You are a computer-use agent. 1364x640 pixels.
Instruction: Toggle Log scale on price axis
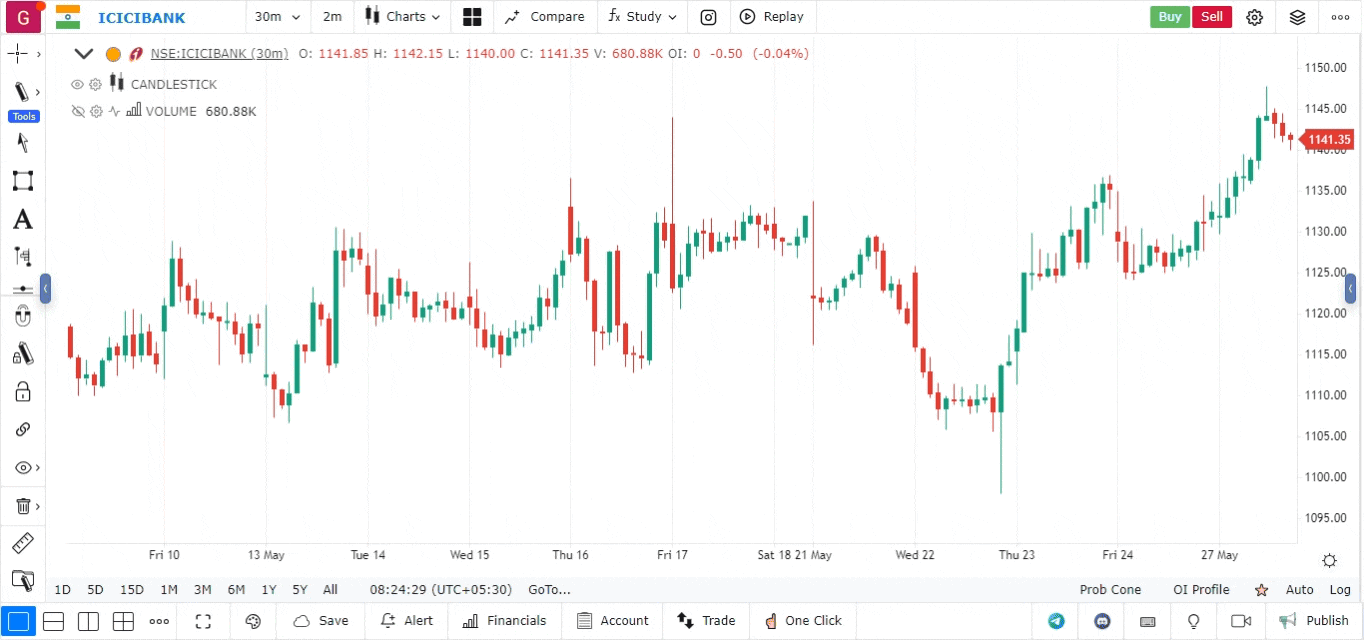[x=1340, y=590]
